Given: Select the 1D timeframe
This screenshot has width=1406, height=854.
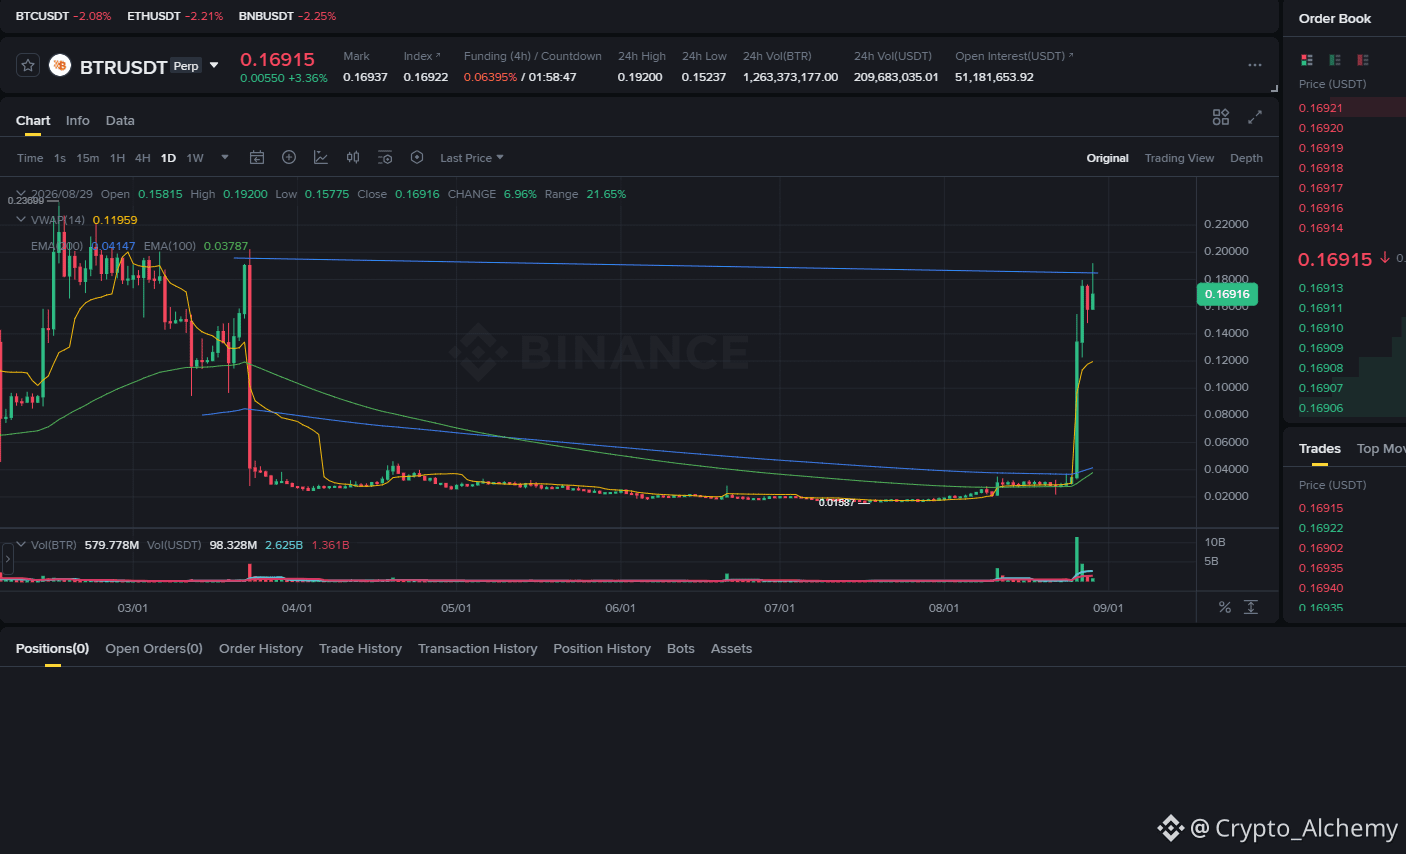Looking at the screenshot, I should point(168,158).
